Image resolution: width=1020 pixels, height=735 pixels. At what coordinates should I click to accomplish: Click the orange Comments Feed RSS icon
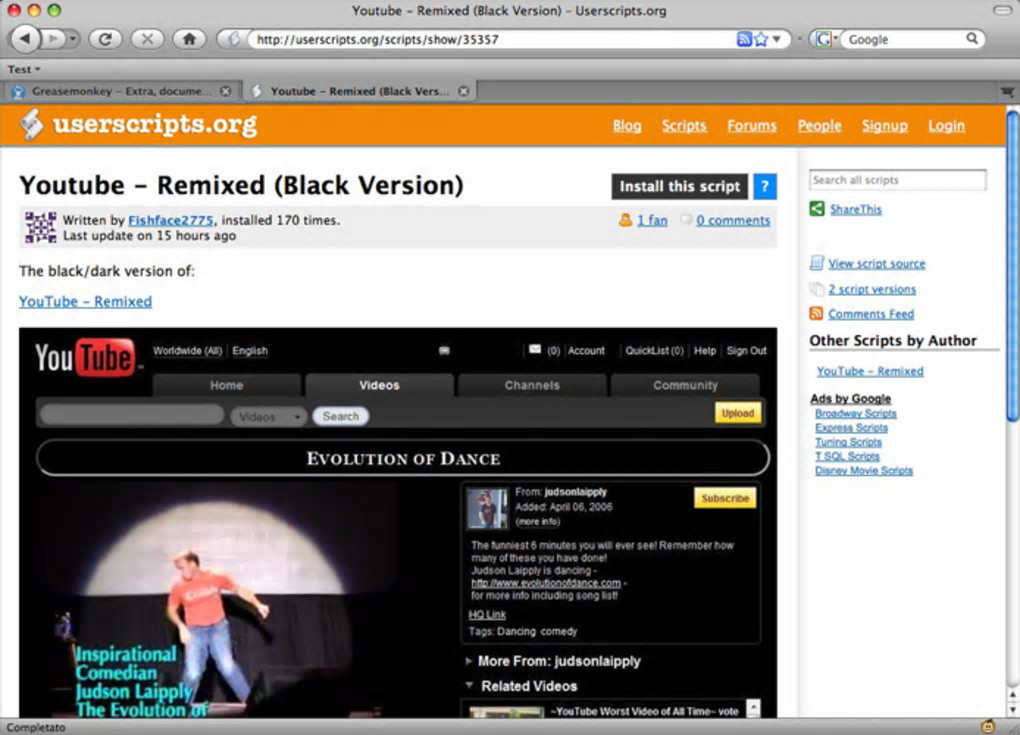pyautogui.click(x=816, y=314)
